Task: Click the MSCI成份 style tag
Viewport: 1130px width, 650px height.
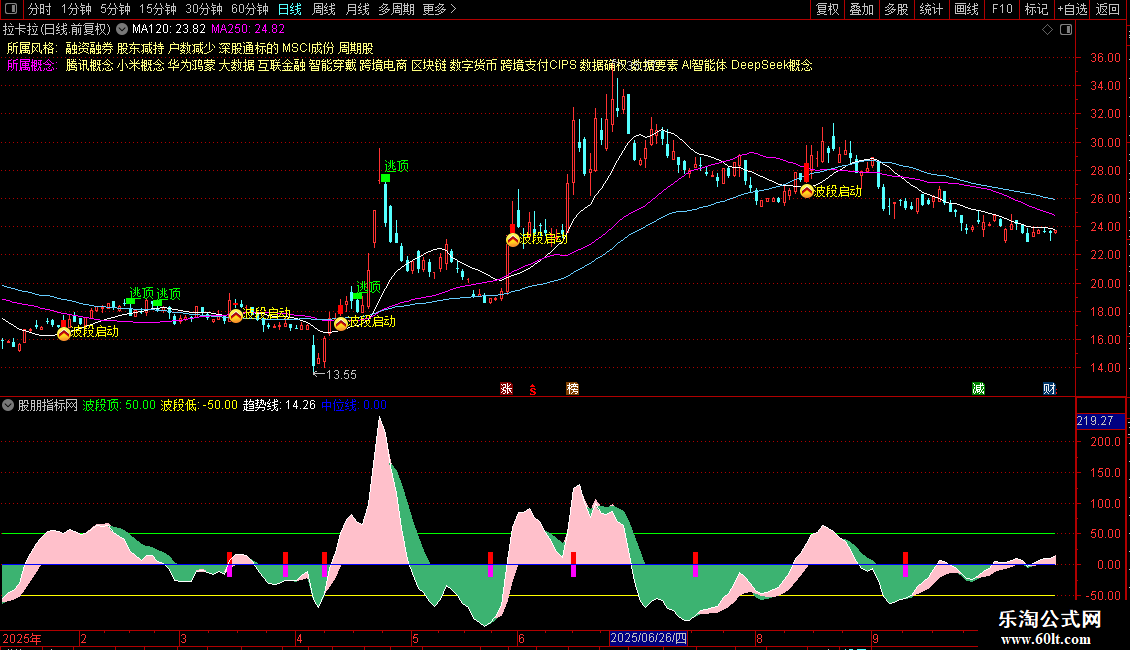Action: click(x=308, y=48)
